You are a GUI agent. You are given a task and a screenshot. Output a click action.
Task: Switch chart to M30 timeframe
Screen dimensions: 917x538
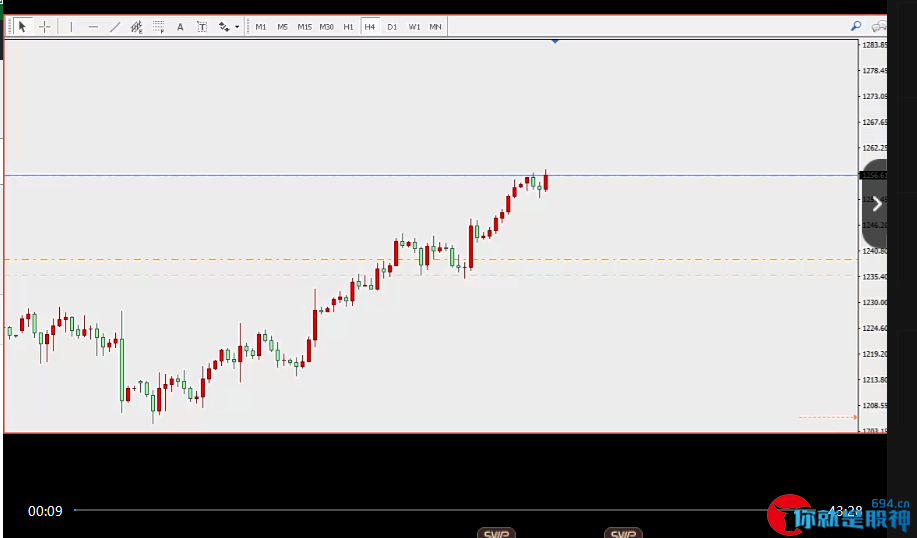[326, 26]
